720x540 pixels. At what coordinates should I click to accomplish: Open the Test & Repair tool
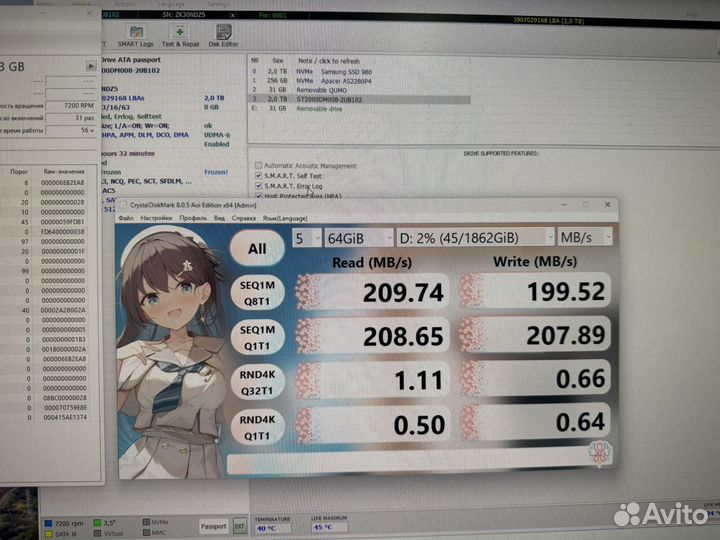click(180, 36)
